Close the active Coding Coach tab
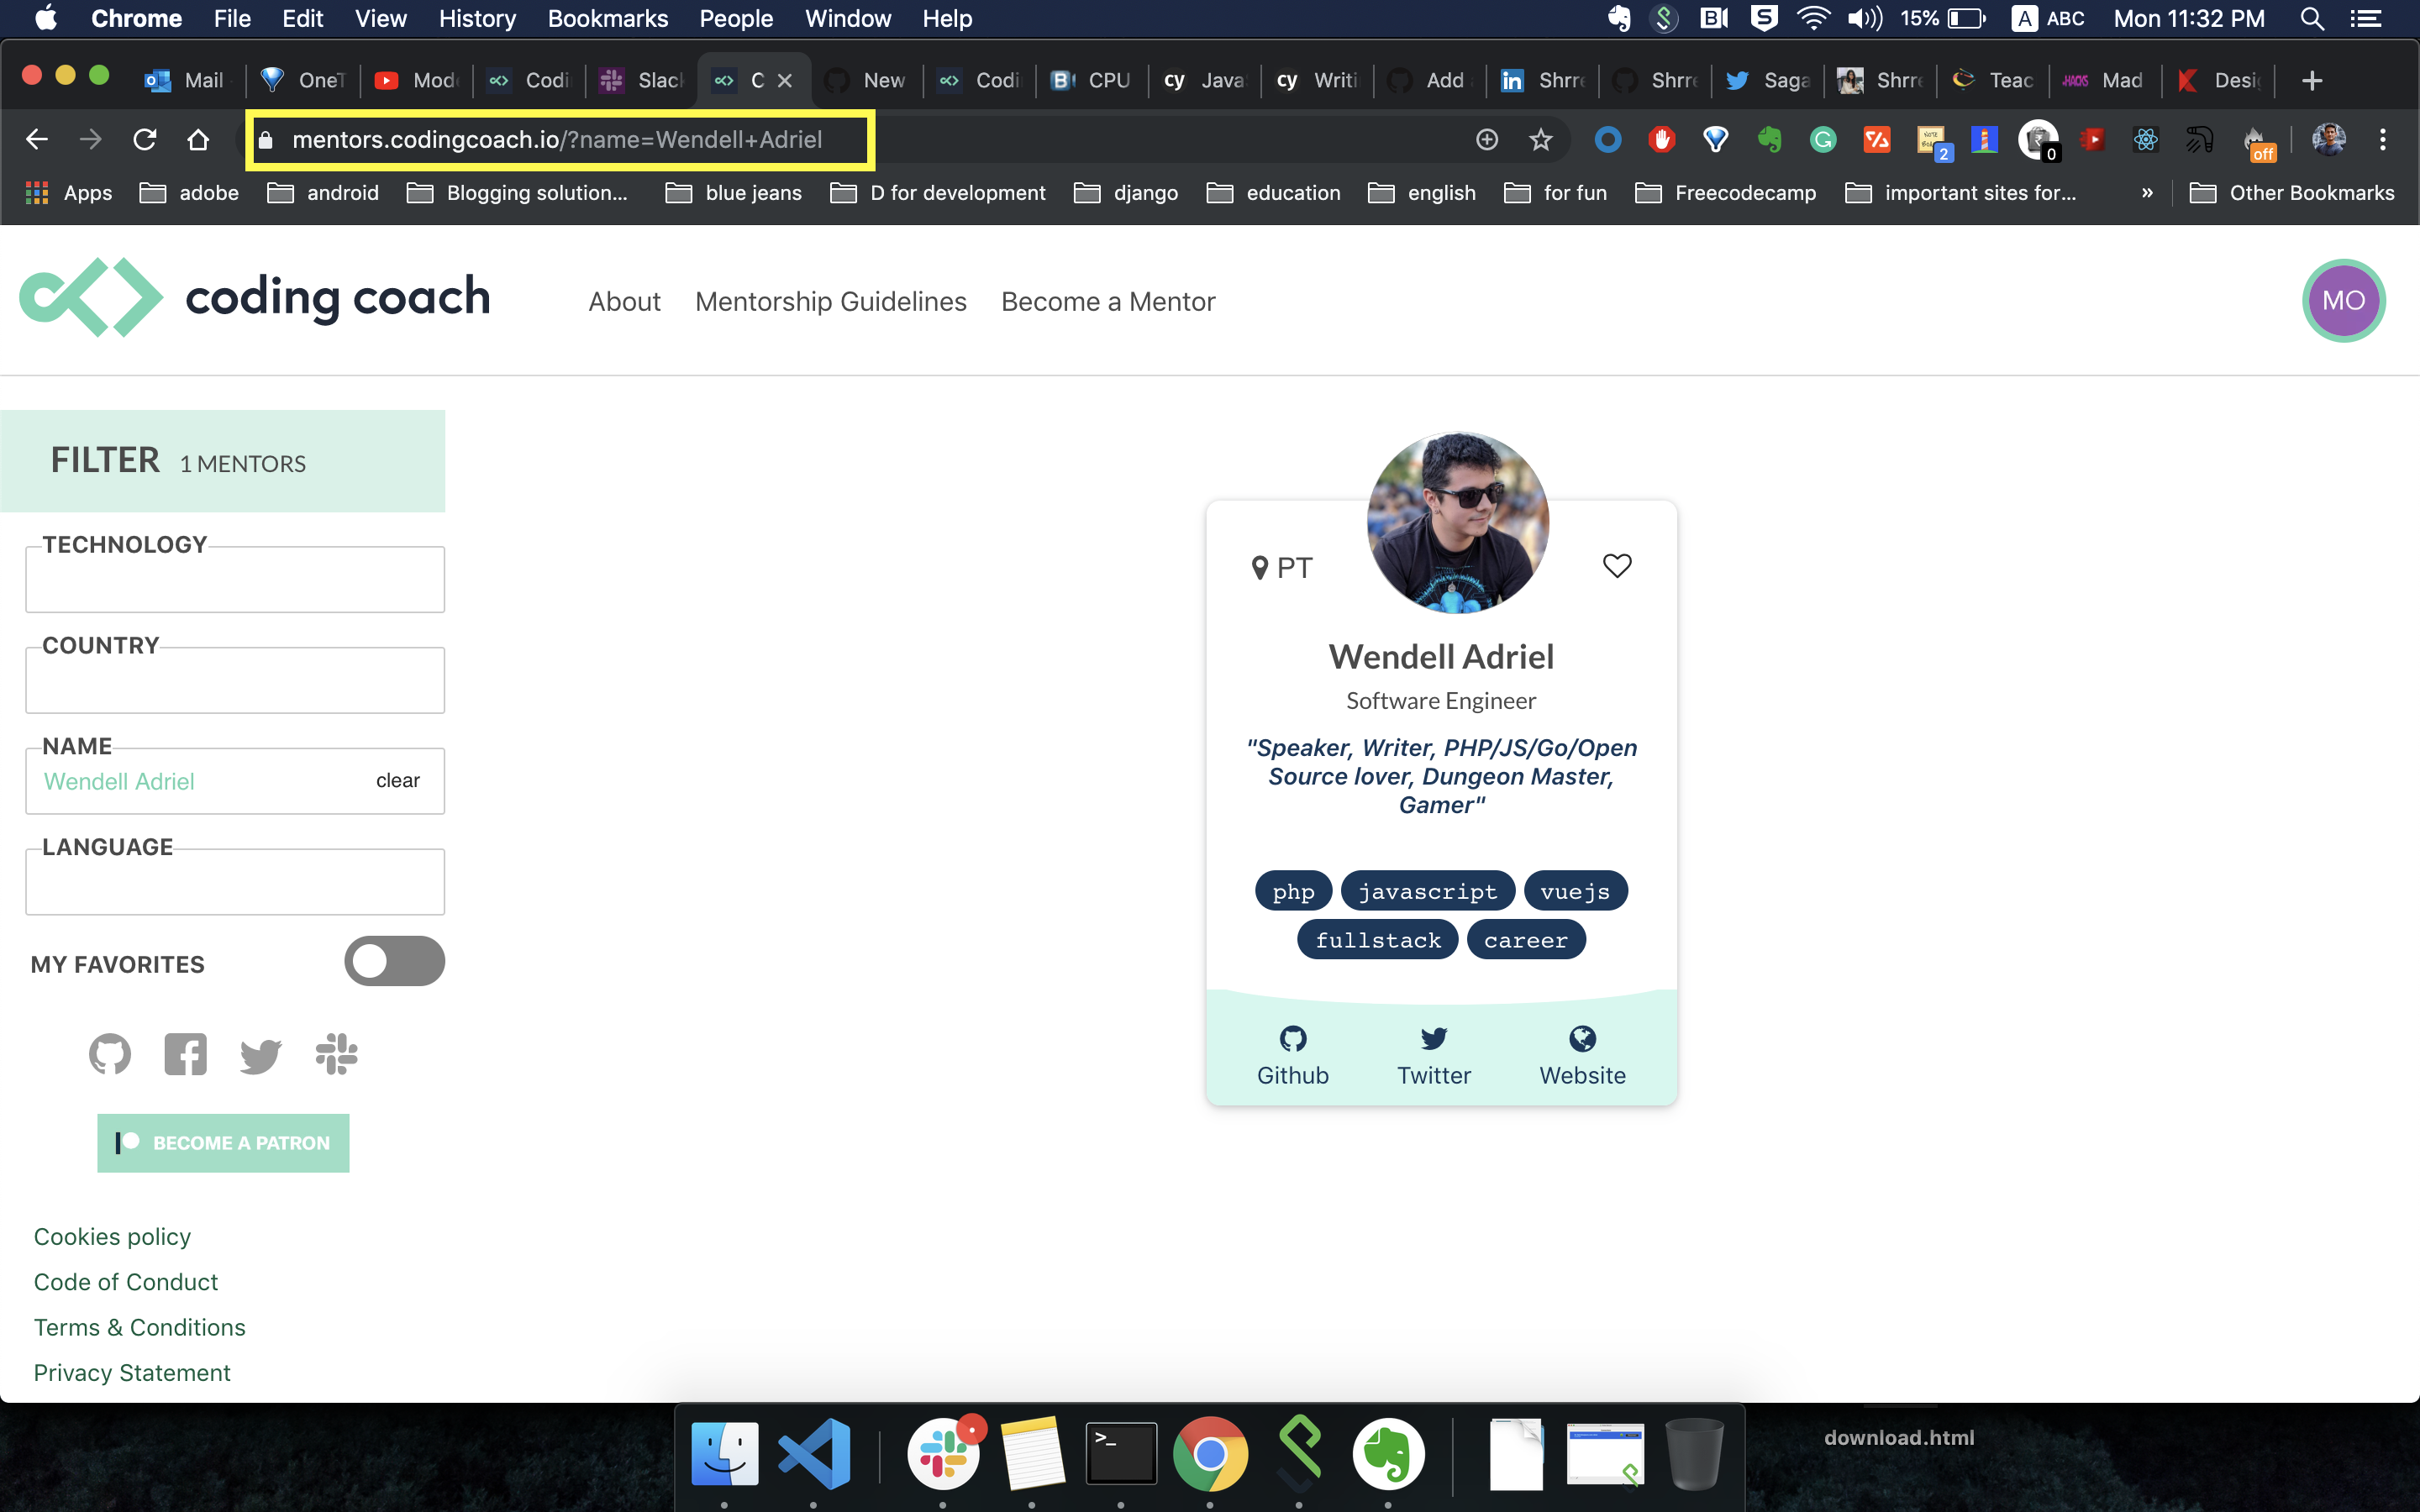Viewport: 2420px width, 1512px height. [785, 80]
